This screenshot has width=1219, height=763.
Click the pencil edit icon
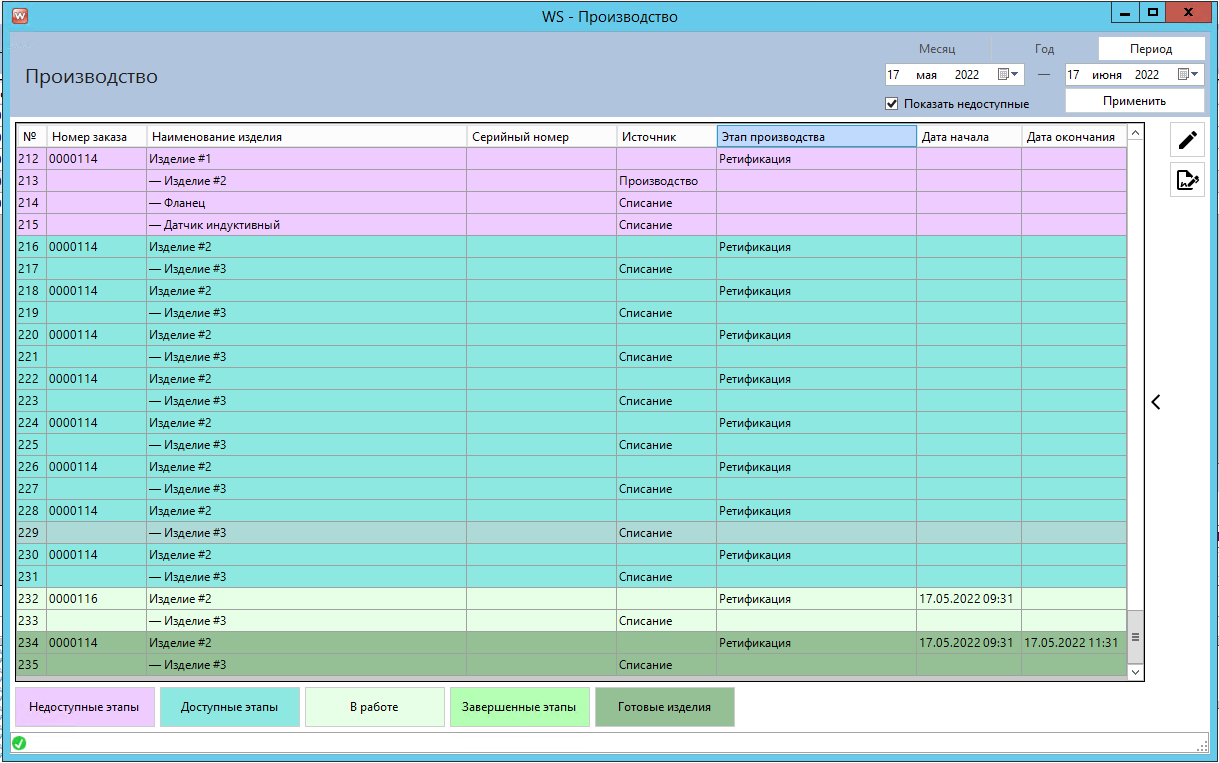(x=1187, y=140)
